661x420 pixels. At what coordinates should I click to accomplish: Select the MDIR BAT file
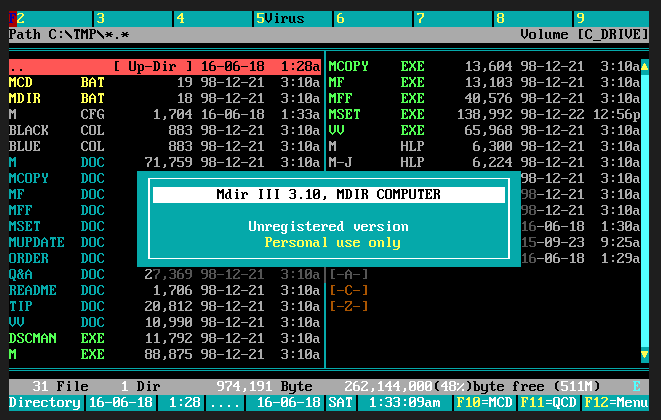coord(165,98)
